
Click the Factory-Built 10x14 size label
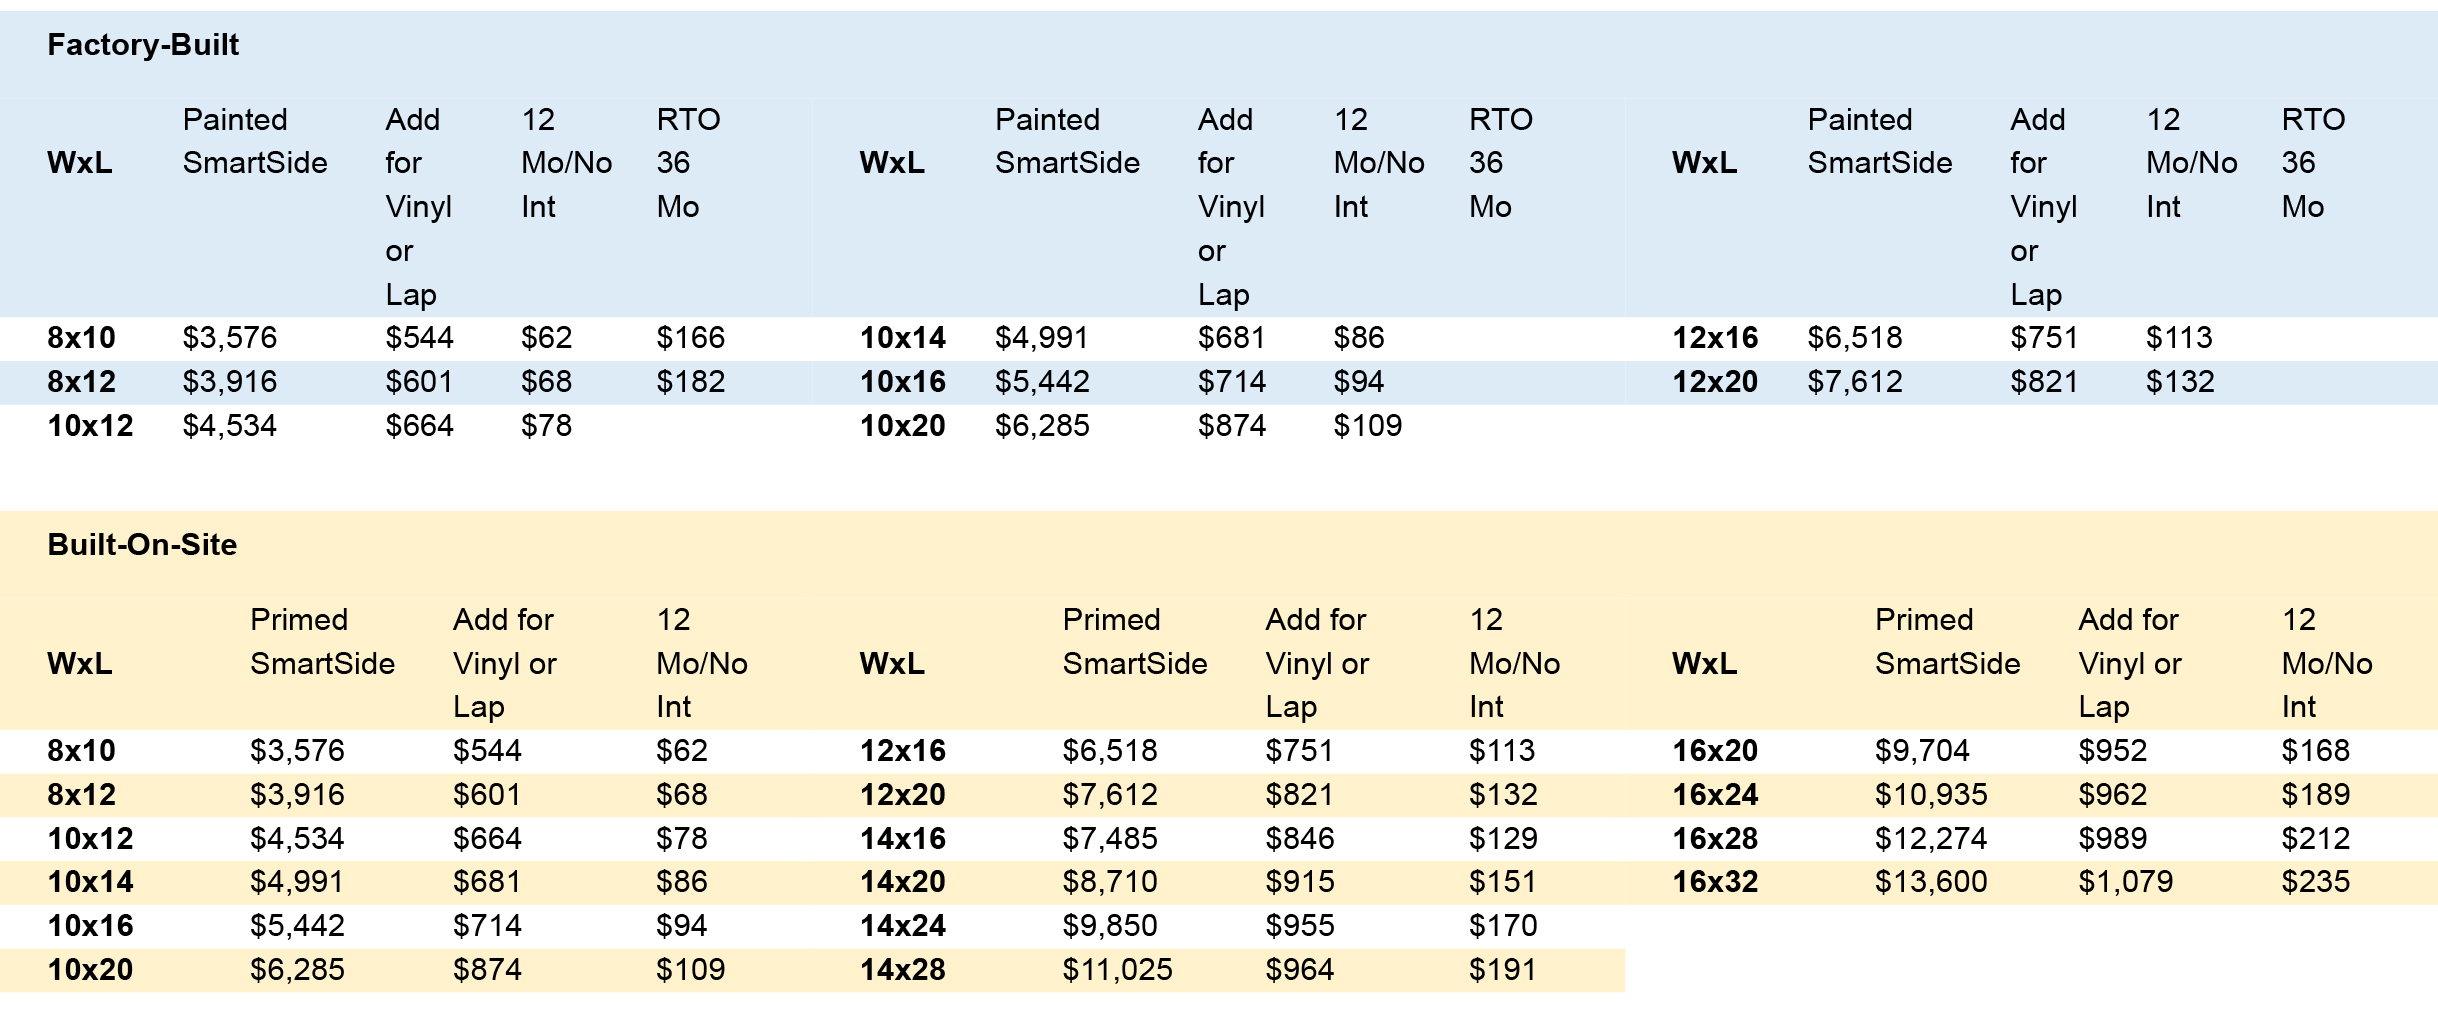click(902, 338)
